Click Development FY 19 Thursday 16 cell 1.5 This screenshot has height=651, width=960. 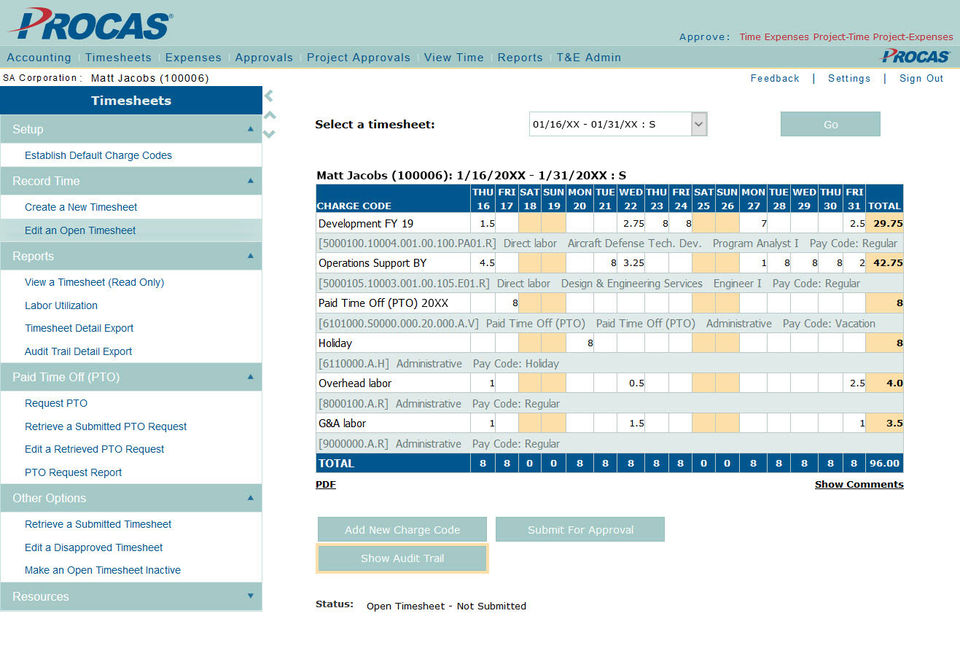(x=483, y=224)
